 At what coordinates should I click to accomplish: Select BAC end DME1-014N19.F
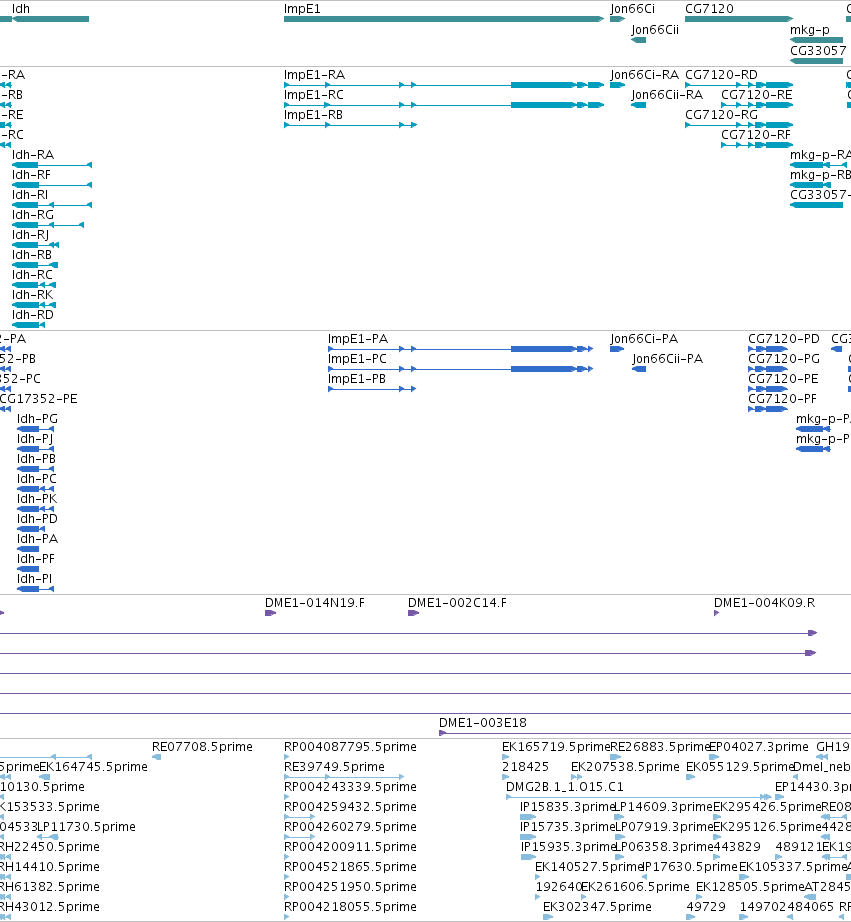click(271, 613)
